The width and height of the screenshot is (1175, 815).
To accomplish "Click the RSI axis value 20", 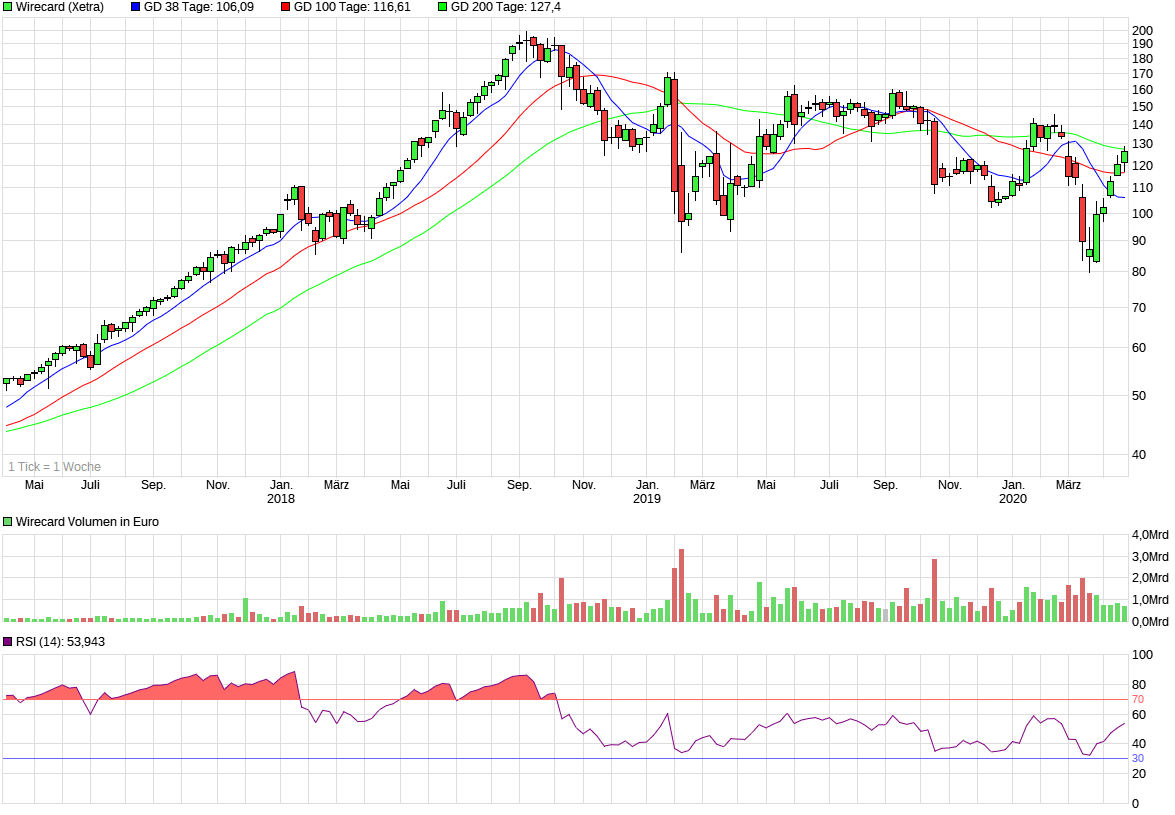I will point(1139,774).
